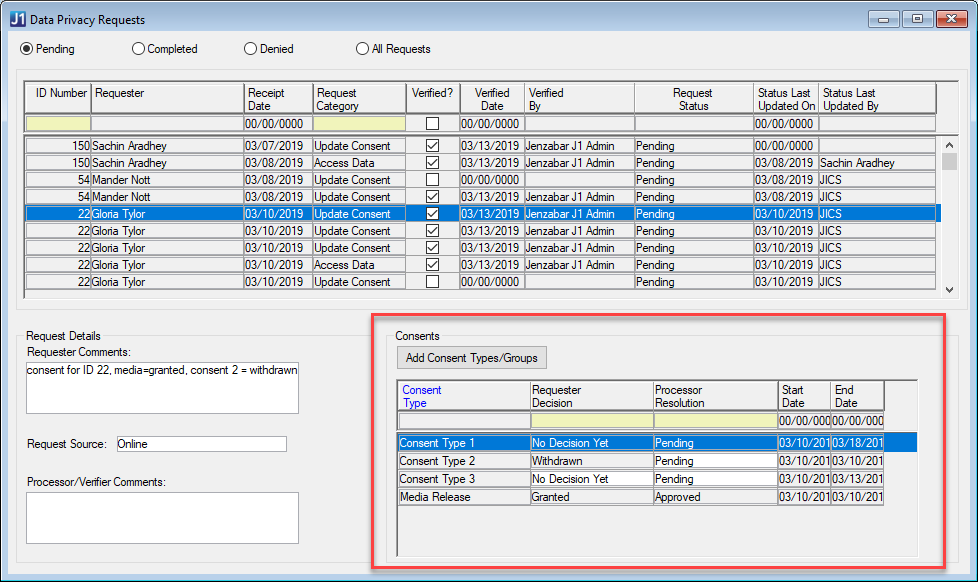Show All Requests radio option
978x582 pixels.
coord(363,49)
